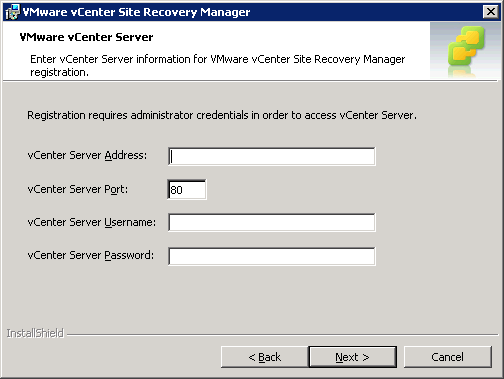Click the vCenter Server Username label
This screenshot has width=504, height=379.
click(91, 222)
